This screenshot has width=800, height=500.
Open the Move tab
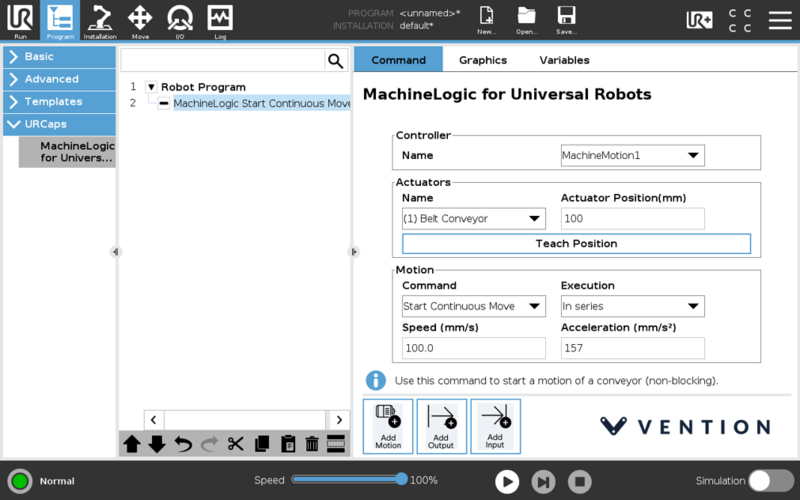(x=140, y=20)
